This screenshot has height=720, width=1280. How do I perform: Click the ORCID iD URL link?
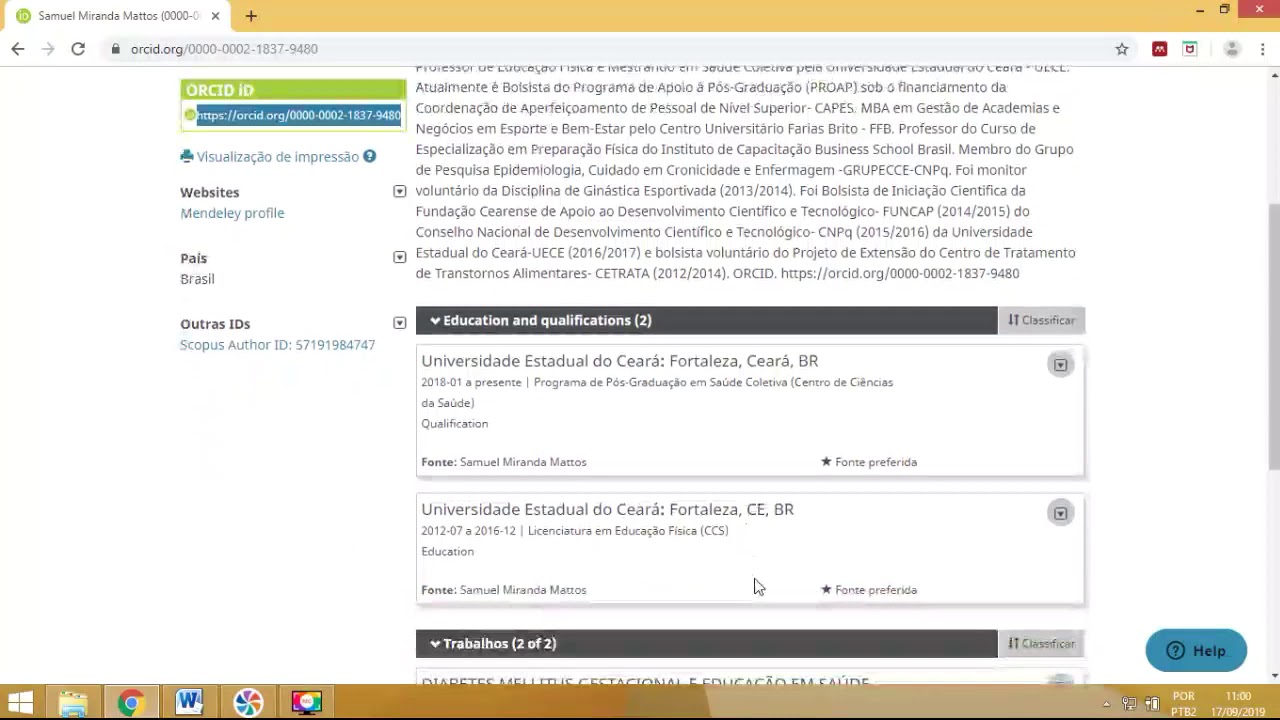pos(298,115)
